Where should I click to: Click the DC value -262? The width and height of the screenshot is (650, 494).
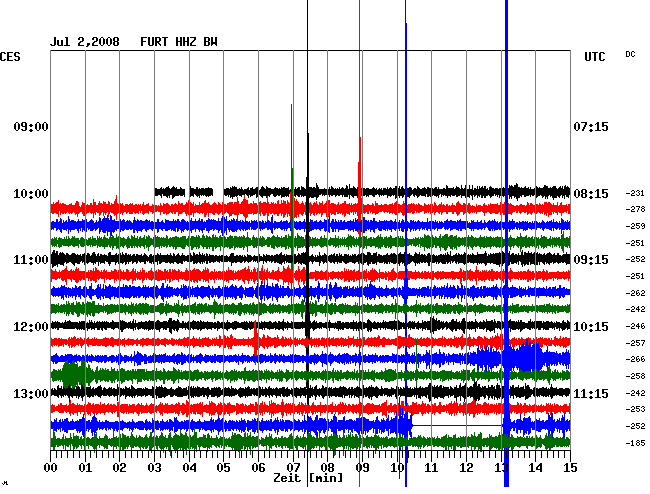click(635, 293)
